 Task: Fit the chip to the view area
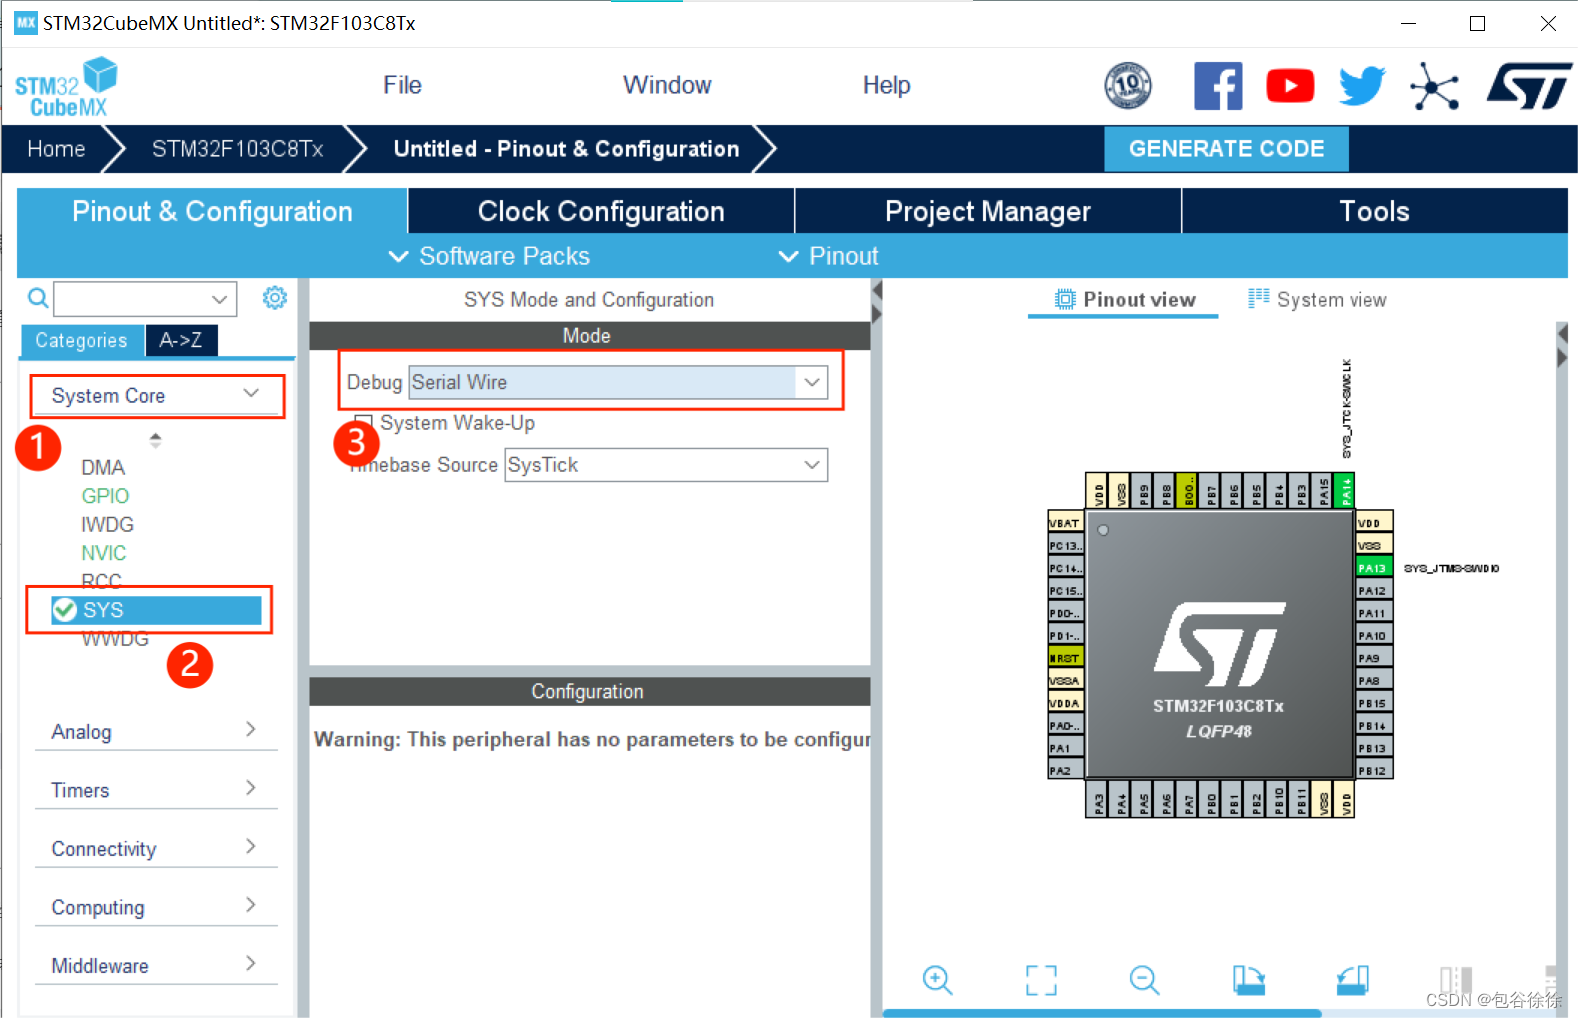pos(1041,980)
